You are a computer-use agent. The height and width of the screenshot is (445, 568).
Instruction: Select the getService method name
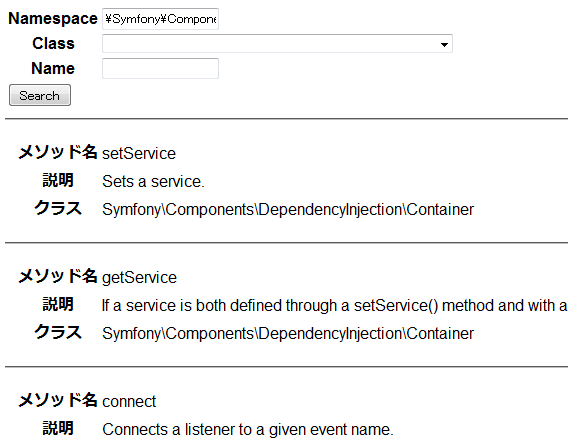click(x=139, y=278)
